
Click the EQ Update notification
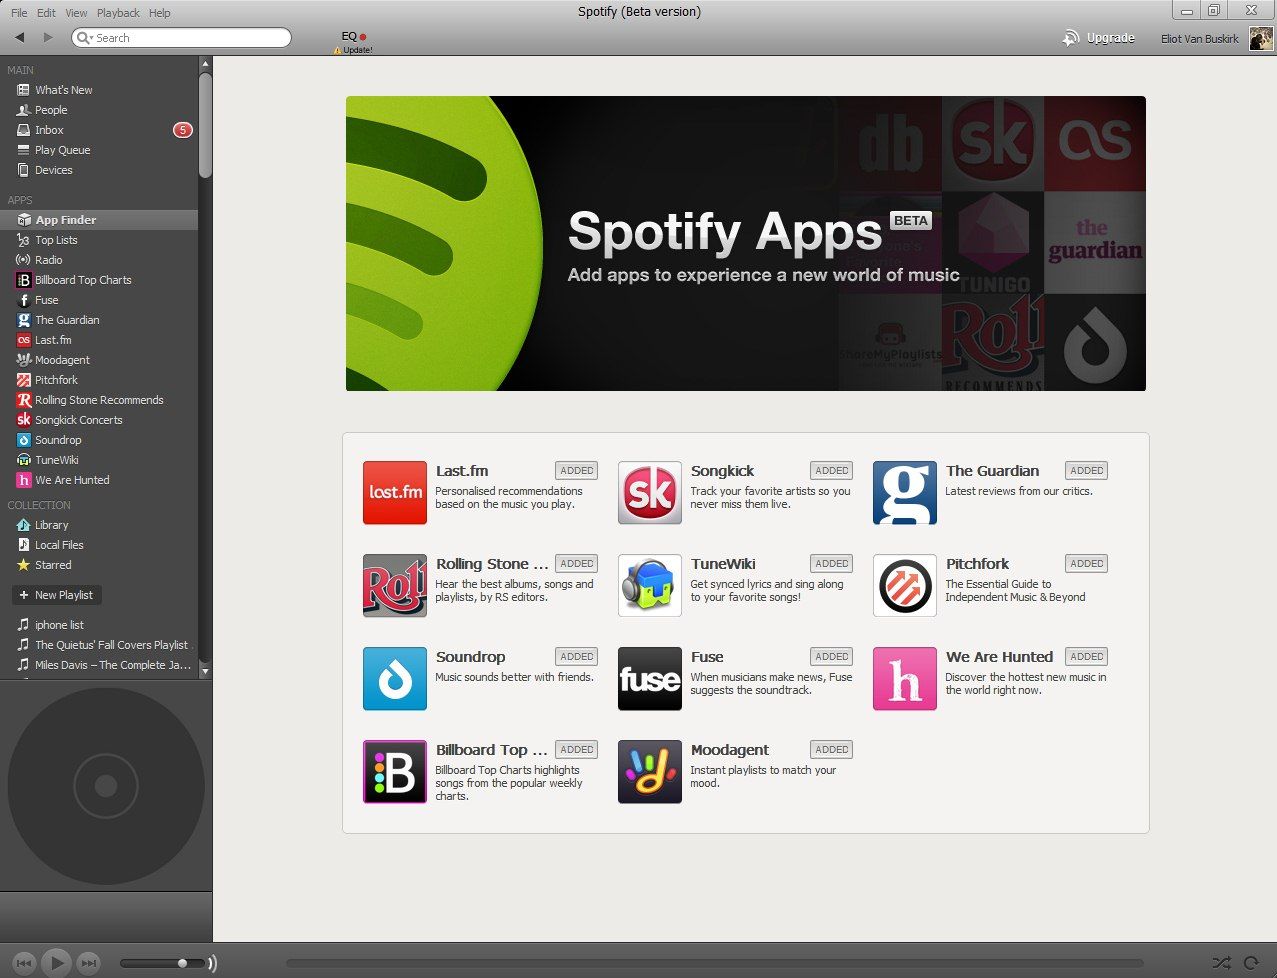click(353, 42)
